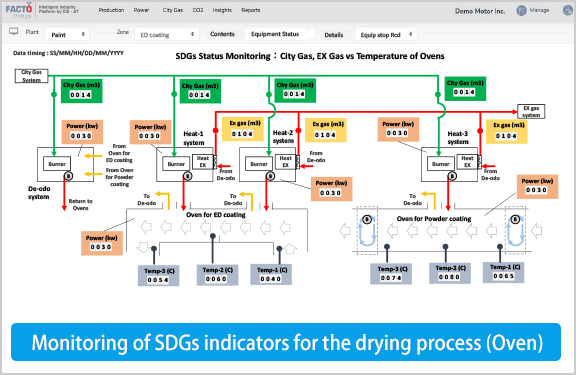Click the Contents label
Viewport: 576px width, 375px height.
[222, 34]
